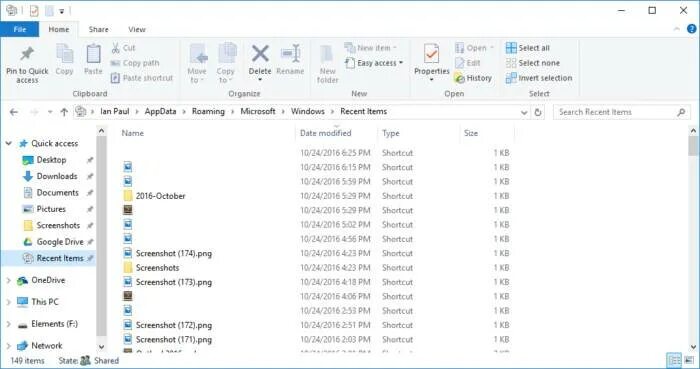
Task: Go up one folder level arrow
Action: 64,112
